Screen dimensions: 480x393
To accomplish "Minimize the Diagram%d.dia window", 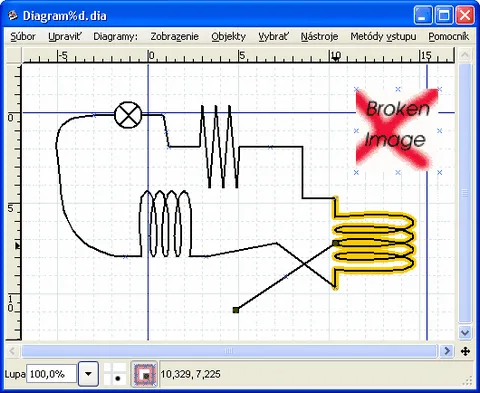I will (x=422, y=15).
